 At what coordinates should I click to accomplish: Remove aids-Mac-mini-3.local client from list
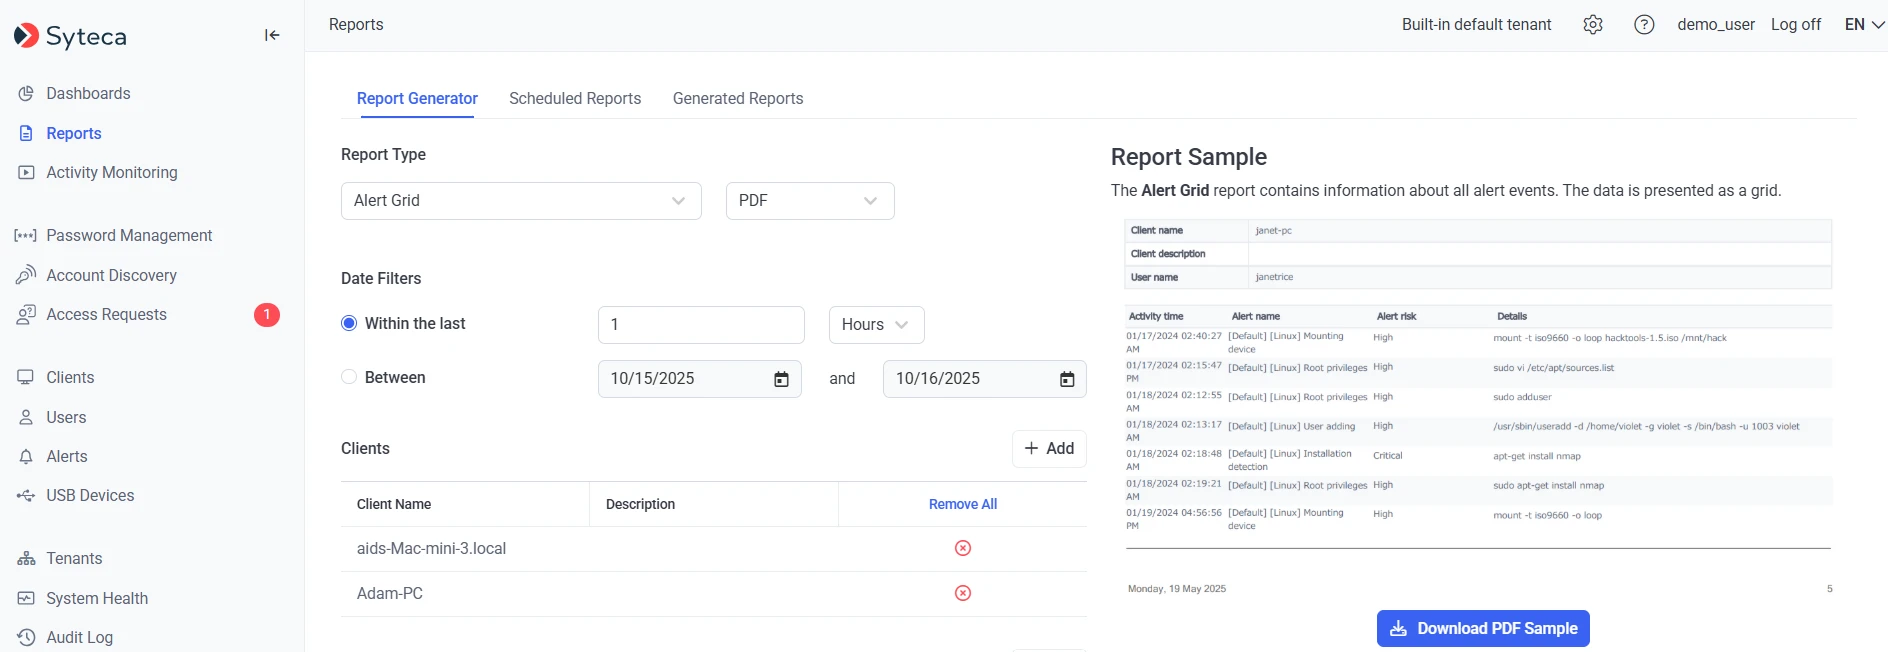[x=962, y=548]
